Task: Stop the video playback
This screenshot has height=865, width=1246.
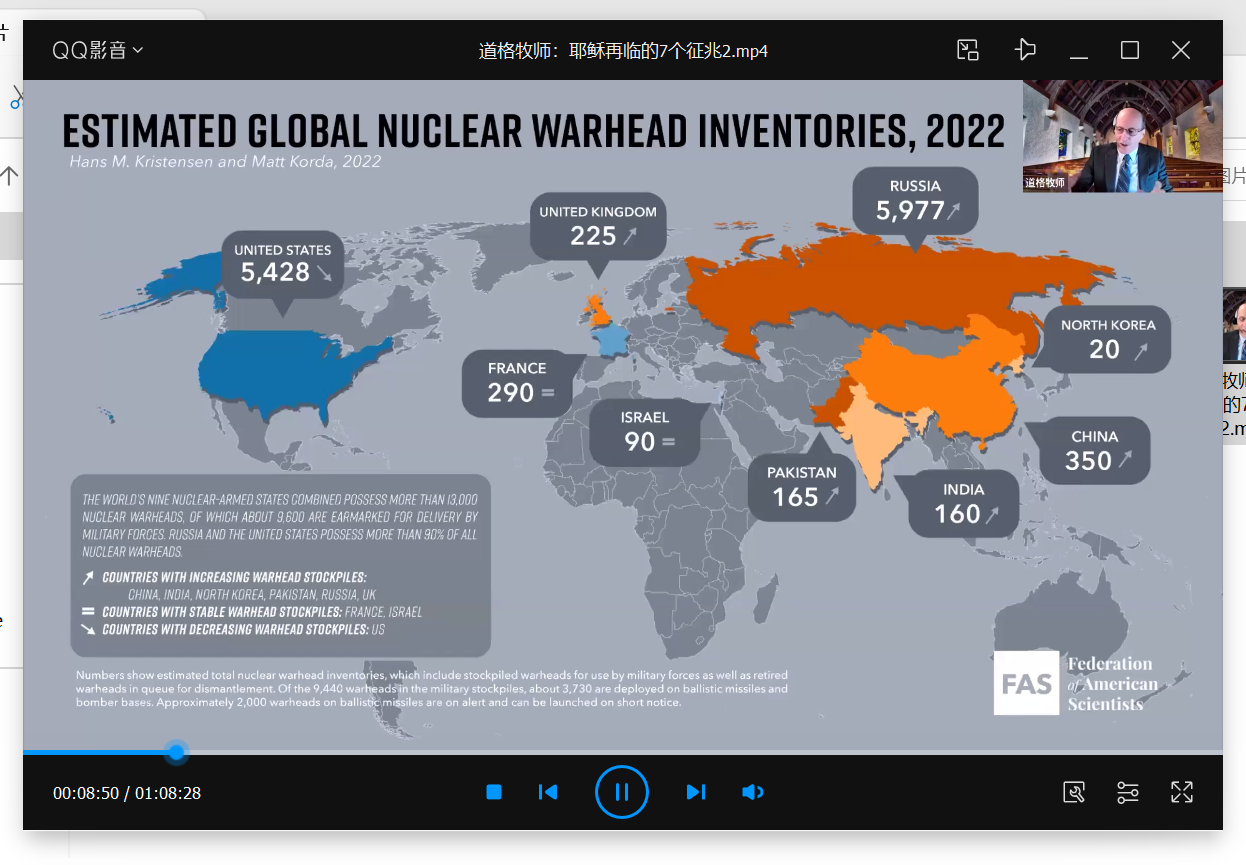Action: point(494,792)
